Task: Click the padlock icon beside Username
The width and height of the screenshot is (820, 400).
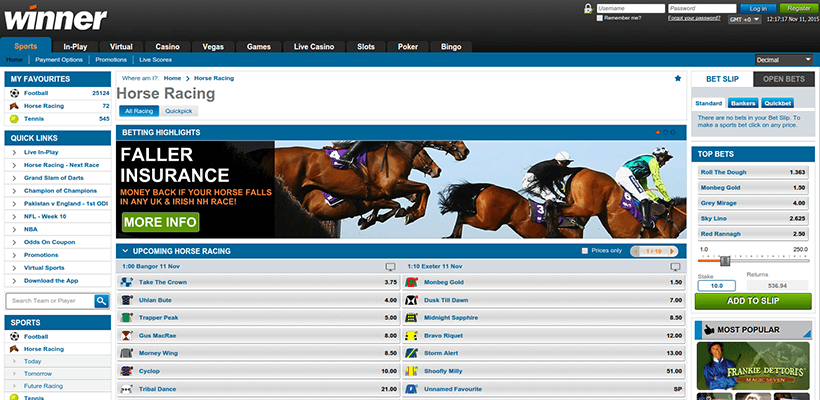Action: coord(588,8)
